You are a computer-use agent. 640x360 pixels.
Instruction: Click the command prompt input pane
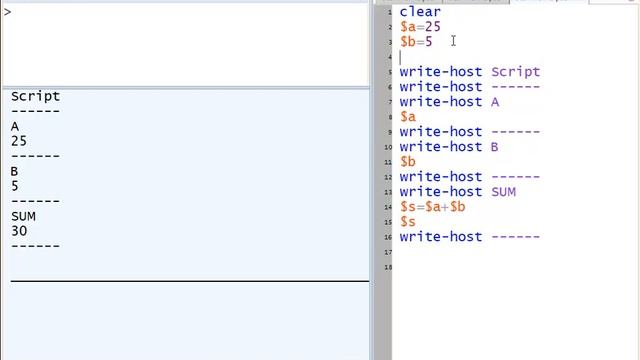[185, 45]
